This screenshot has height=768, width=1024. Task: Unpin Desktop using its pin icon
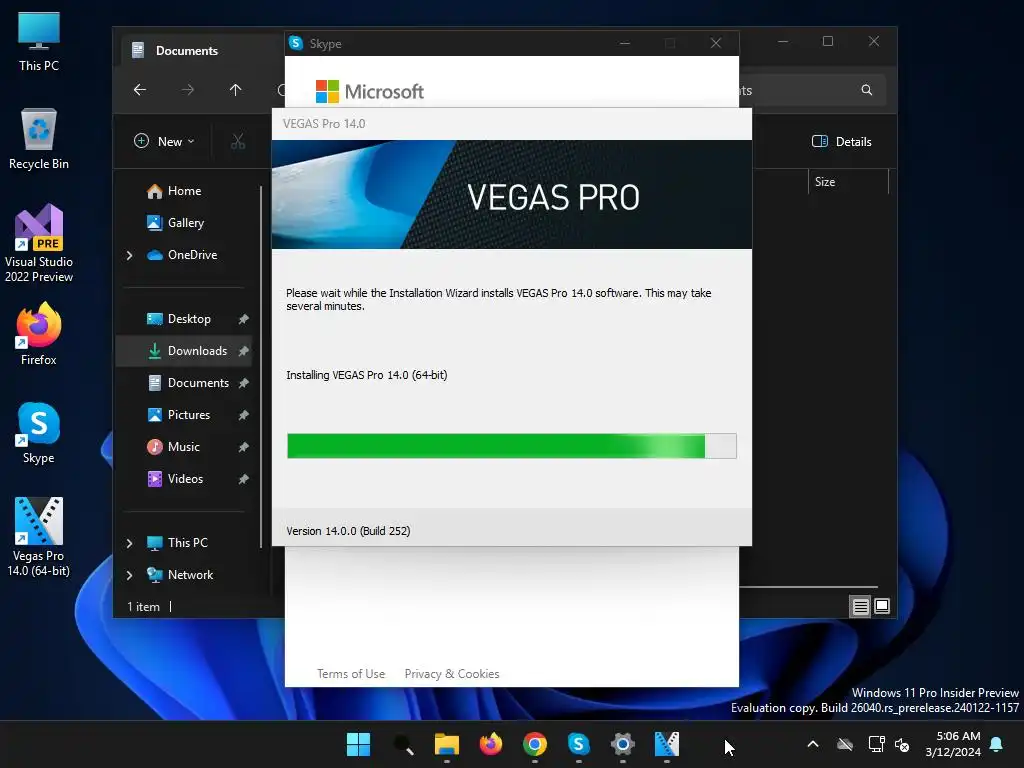(x=244, y=319)
